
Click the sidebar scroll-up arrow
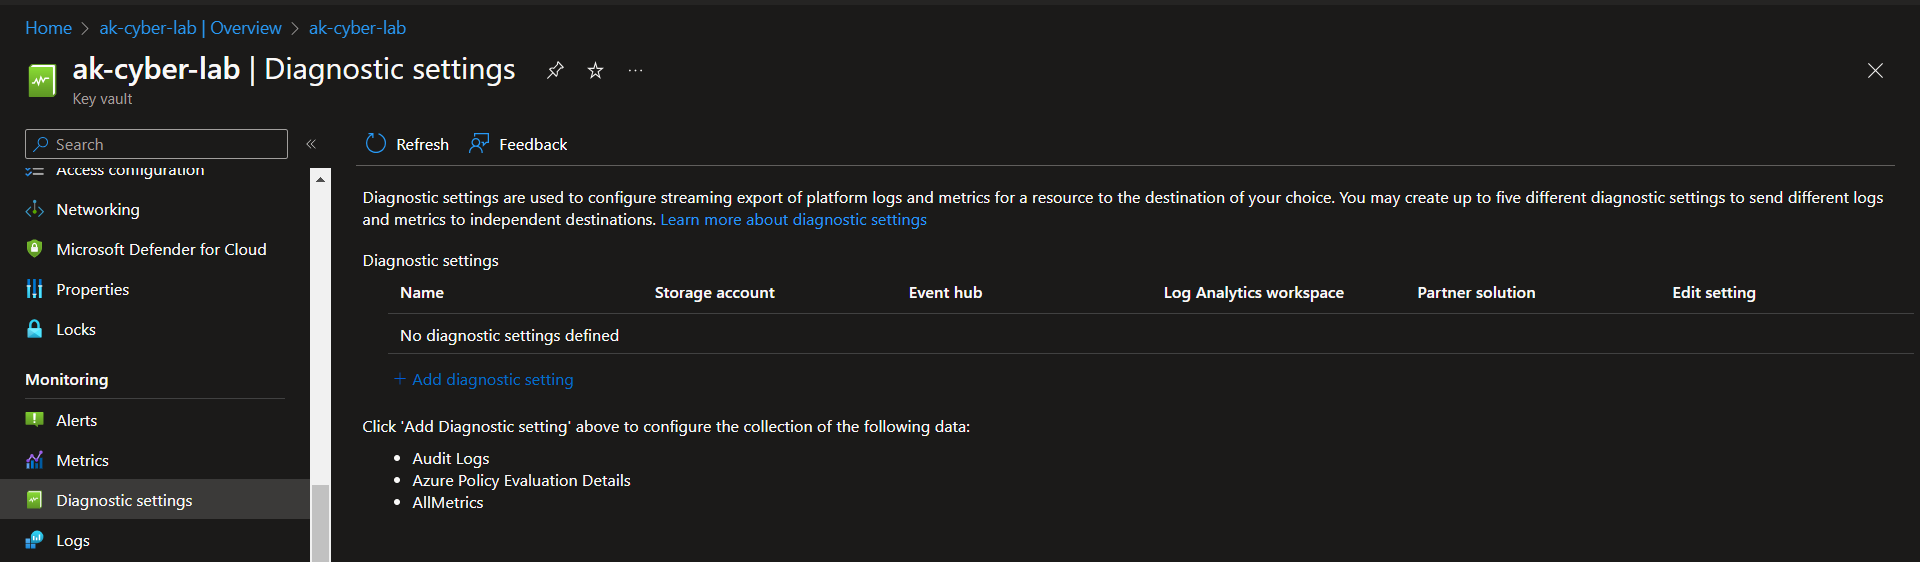[320, 179]
